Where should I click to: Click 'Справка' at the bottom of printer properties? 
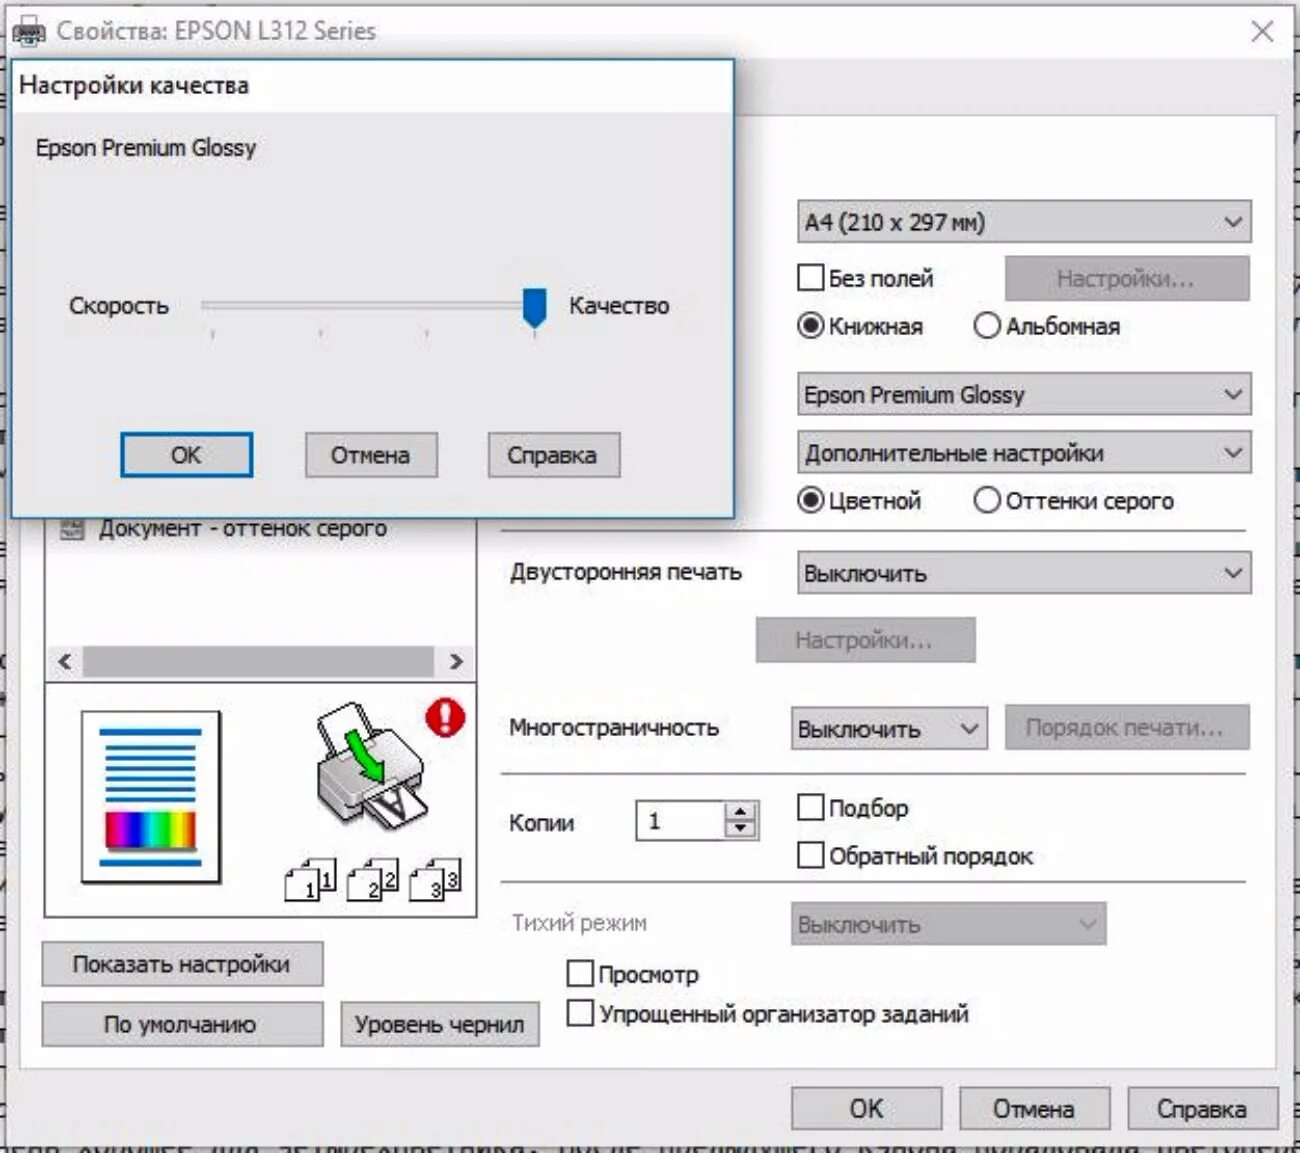tap(1202, 1109)
